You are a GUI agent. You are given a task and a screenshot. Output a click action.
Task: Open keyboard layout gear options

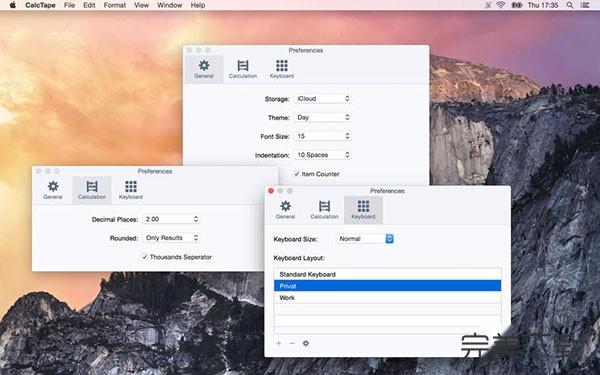[306, 343]
